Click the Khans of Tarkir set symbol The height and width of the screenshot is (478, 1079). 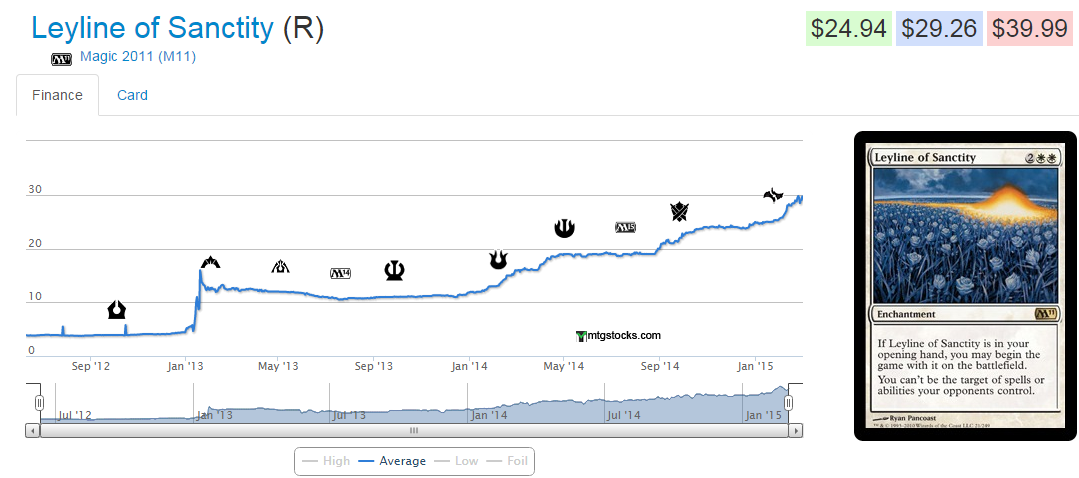(680, 211)
